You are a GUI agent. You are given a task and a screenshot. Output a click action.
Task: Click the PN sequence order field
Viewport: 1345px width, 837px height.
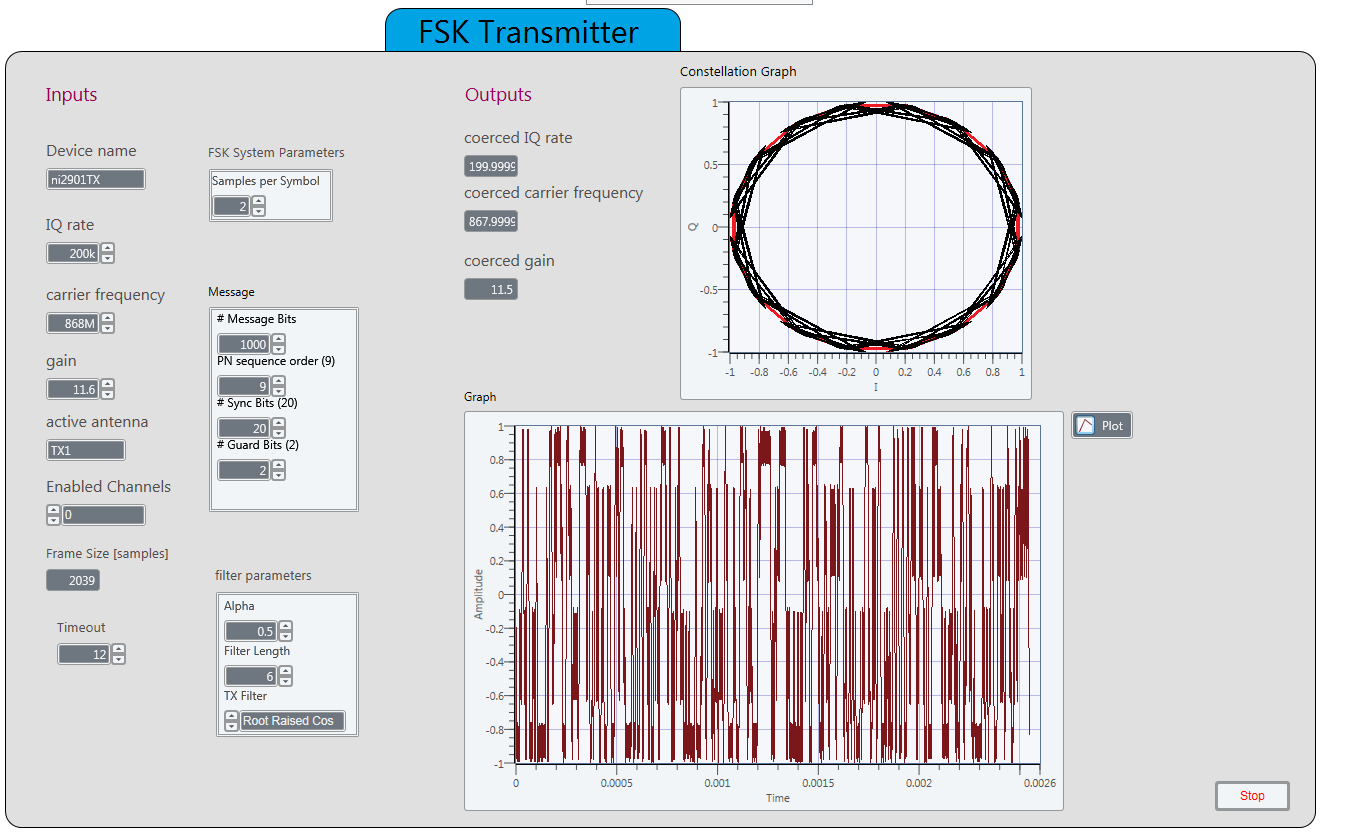243,386
